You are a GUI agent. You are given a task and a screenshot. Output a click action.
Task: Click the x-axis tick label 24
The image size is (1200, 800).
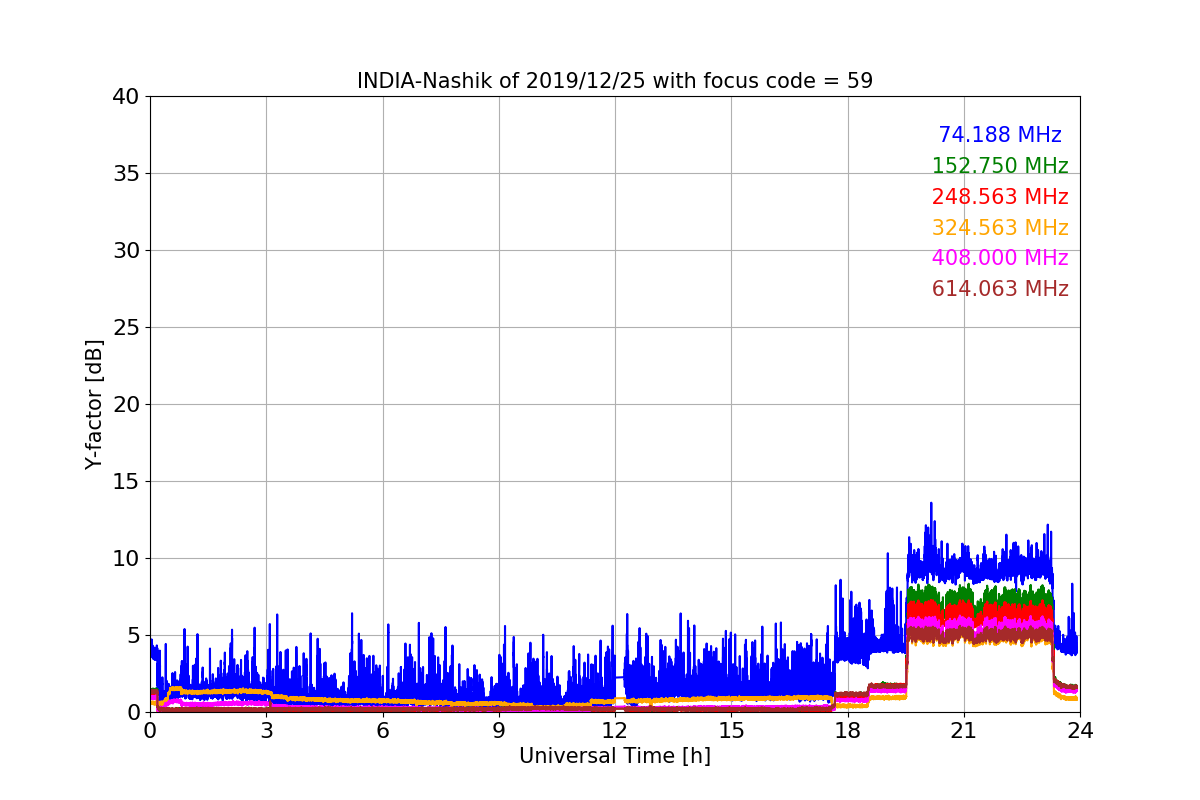point(1080,731)
